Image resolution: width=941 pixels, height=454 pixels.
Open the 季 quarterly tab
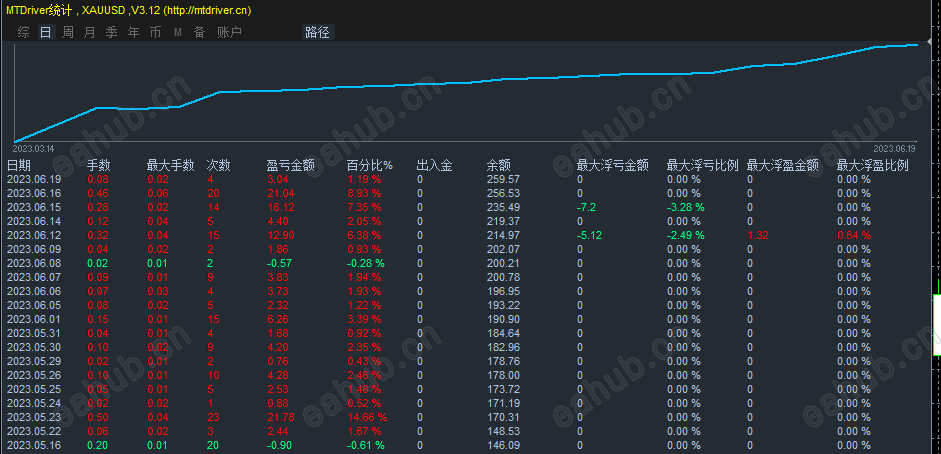[x=112, y=32]
